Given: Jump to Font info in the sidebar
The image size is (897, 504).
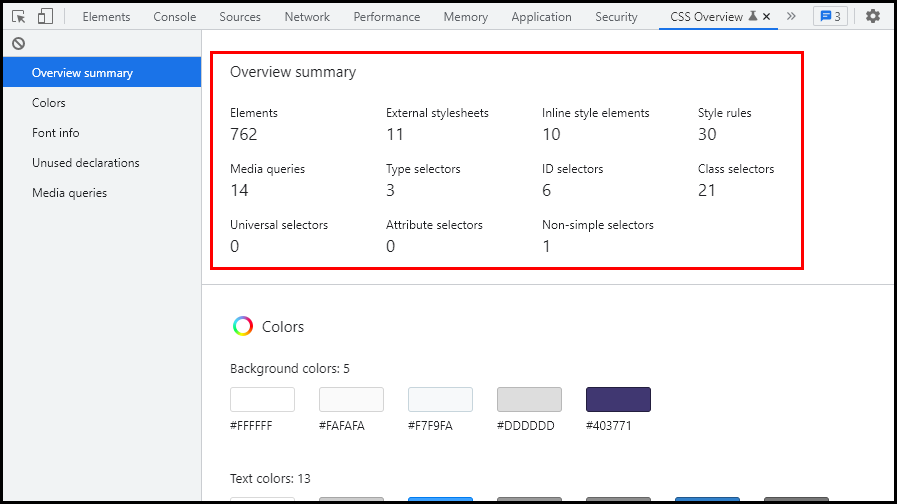Looking at the screenshot, I should pyautogui.click(x=102, y=133).
